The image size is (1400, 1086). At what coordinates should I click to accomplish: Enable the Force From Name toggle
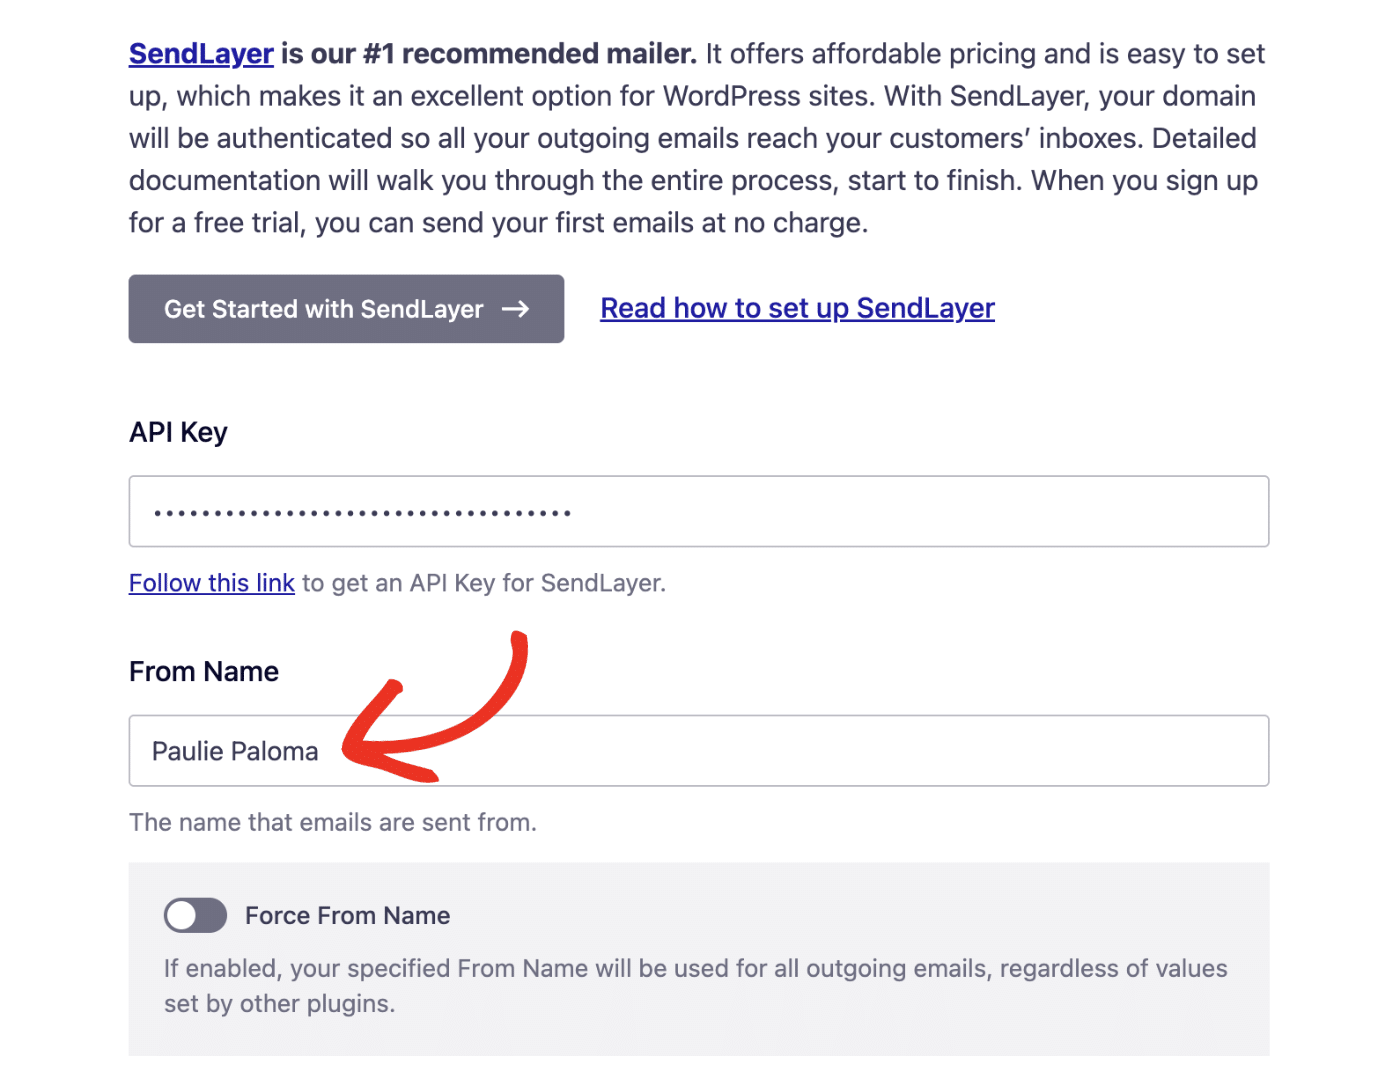pos(195,915)
